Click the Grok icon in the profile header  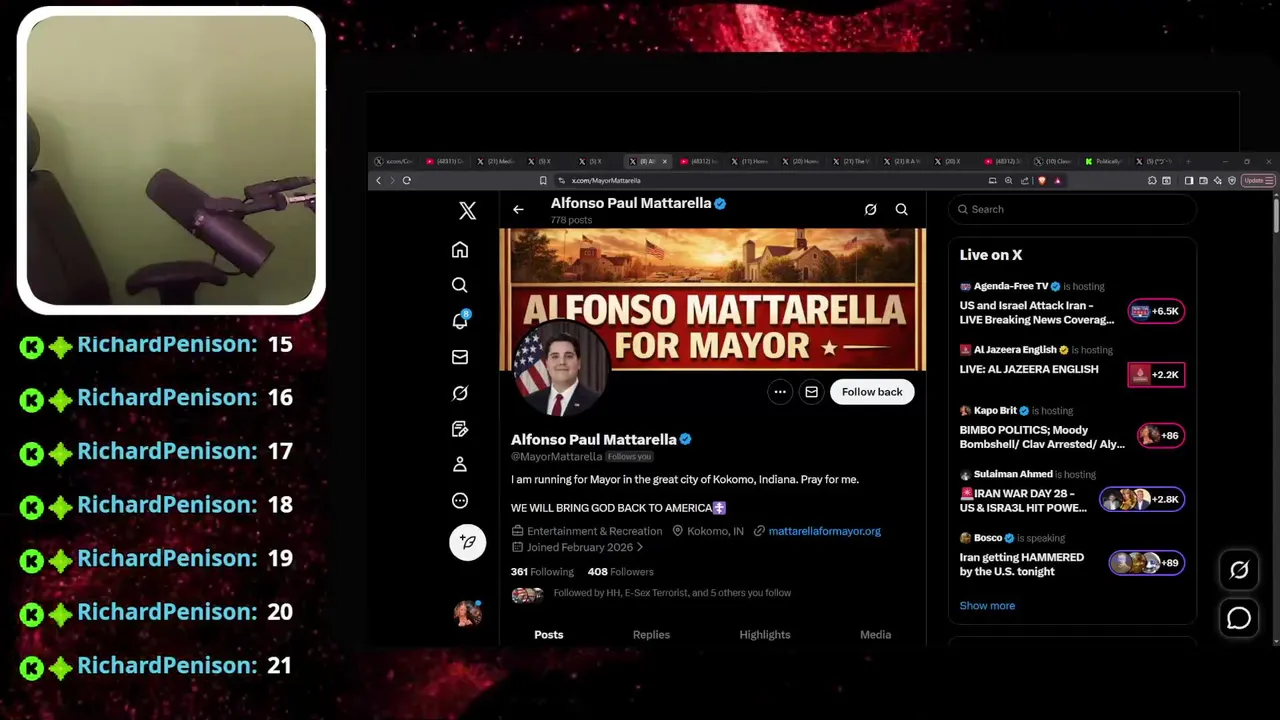click(870, 210)
